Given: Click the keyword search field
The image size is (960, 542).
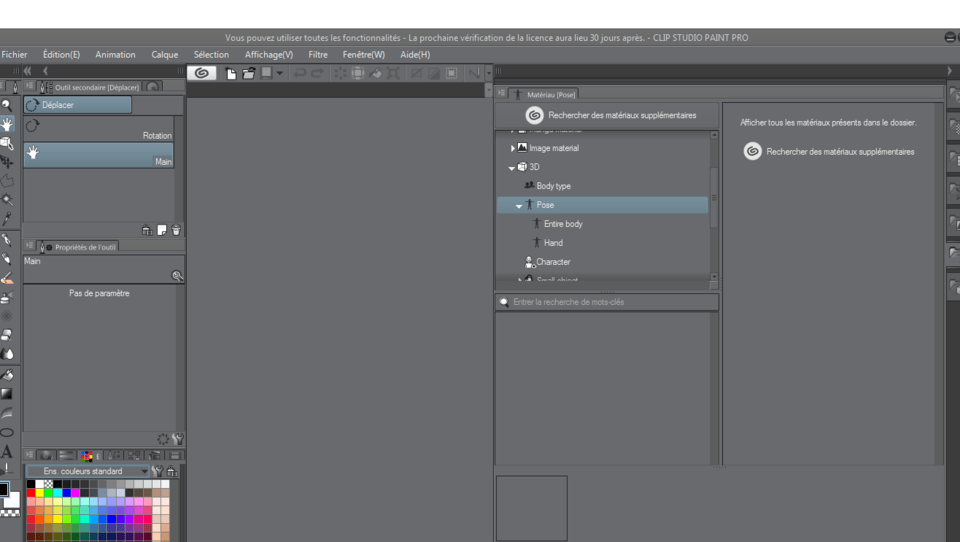Looking at the screenshot, I should (x=607, y=302).
